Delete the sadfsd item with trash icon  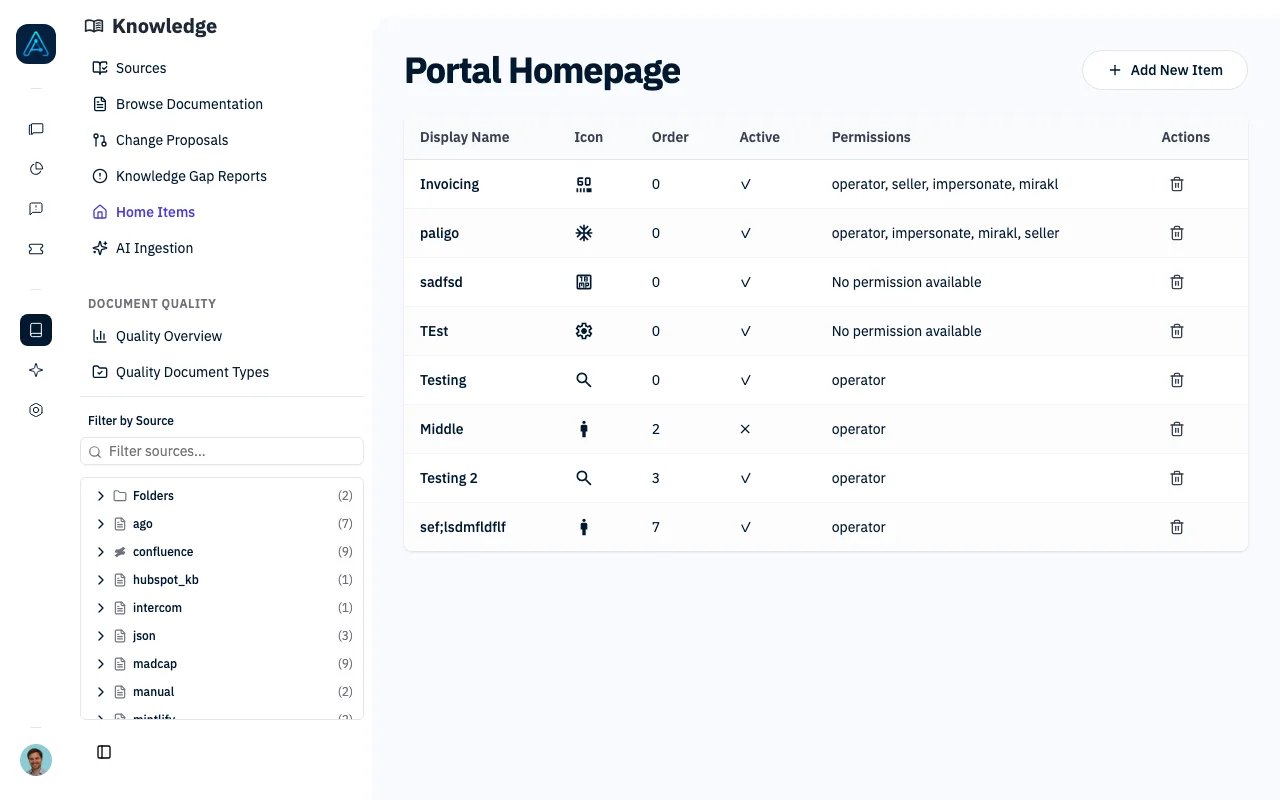(x=1177, y=282)
